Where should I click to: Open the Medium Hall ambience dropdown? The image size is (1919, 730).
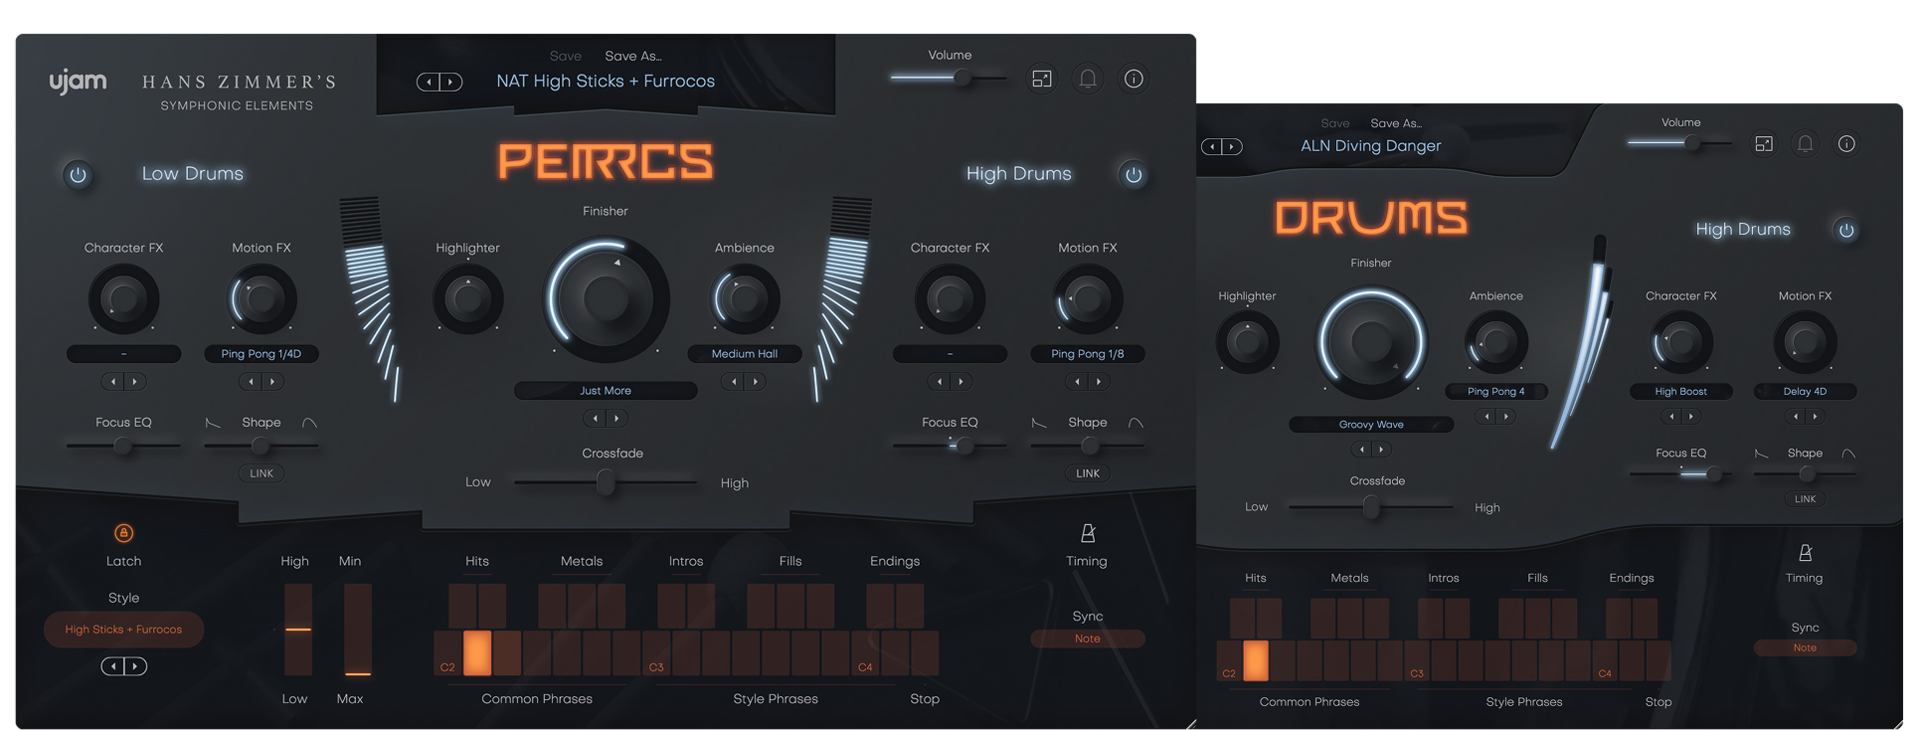coord(744,354)
